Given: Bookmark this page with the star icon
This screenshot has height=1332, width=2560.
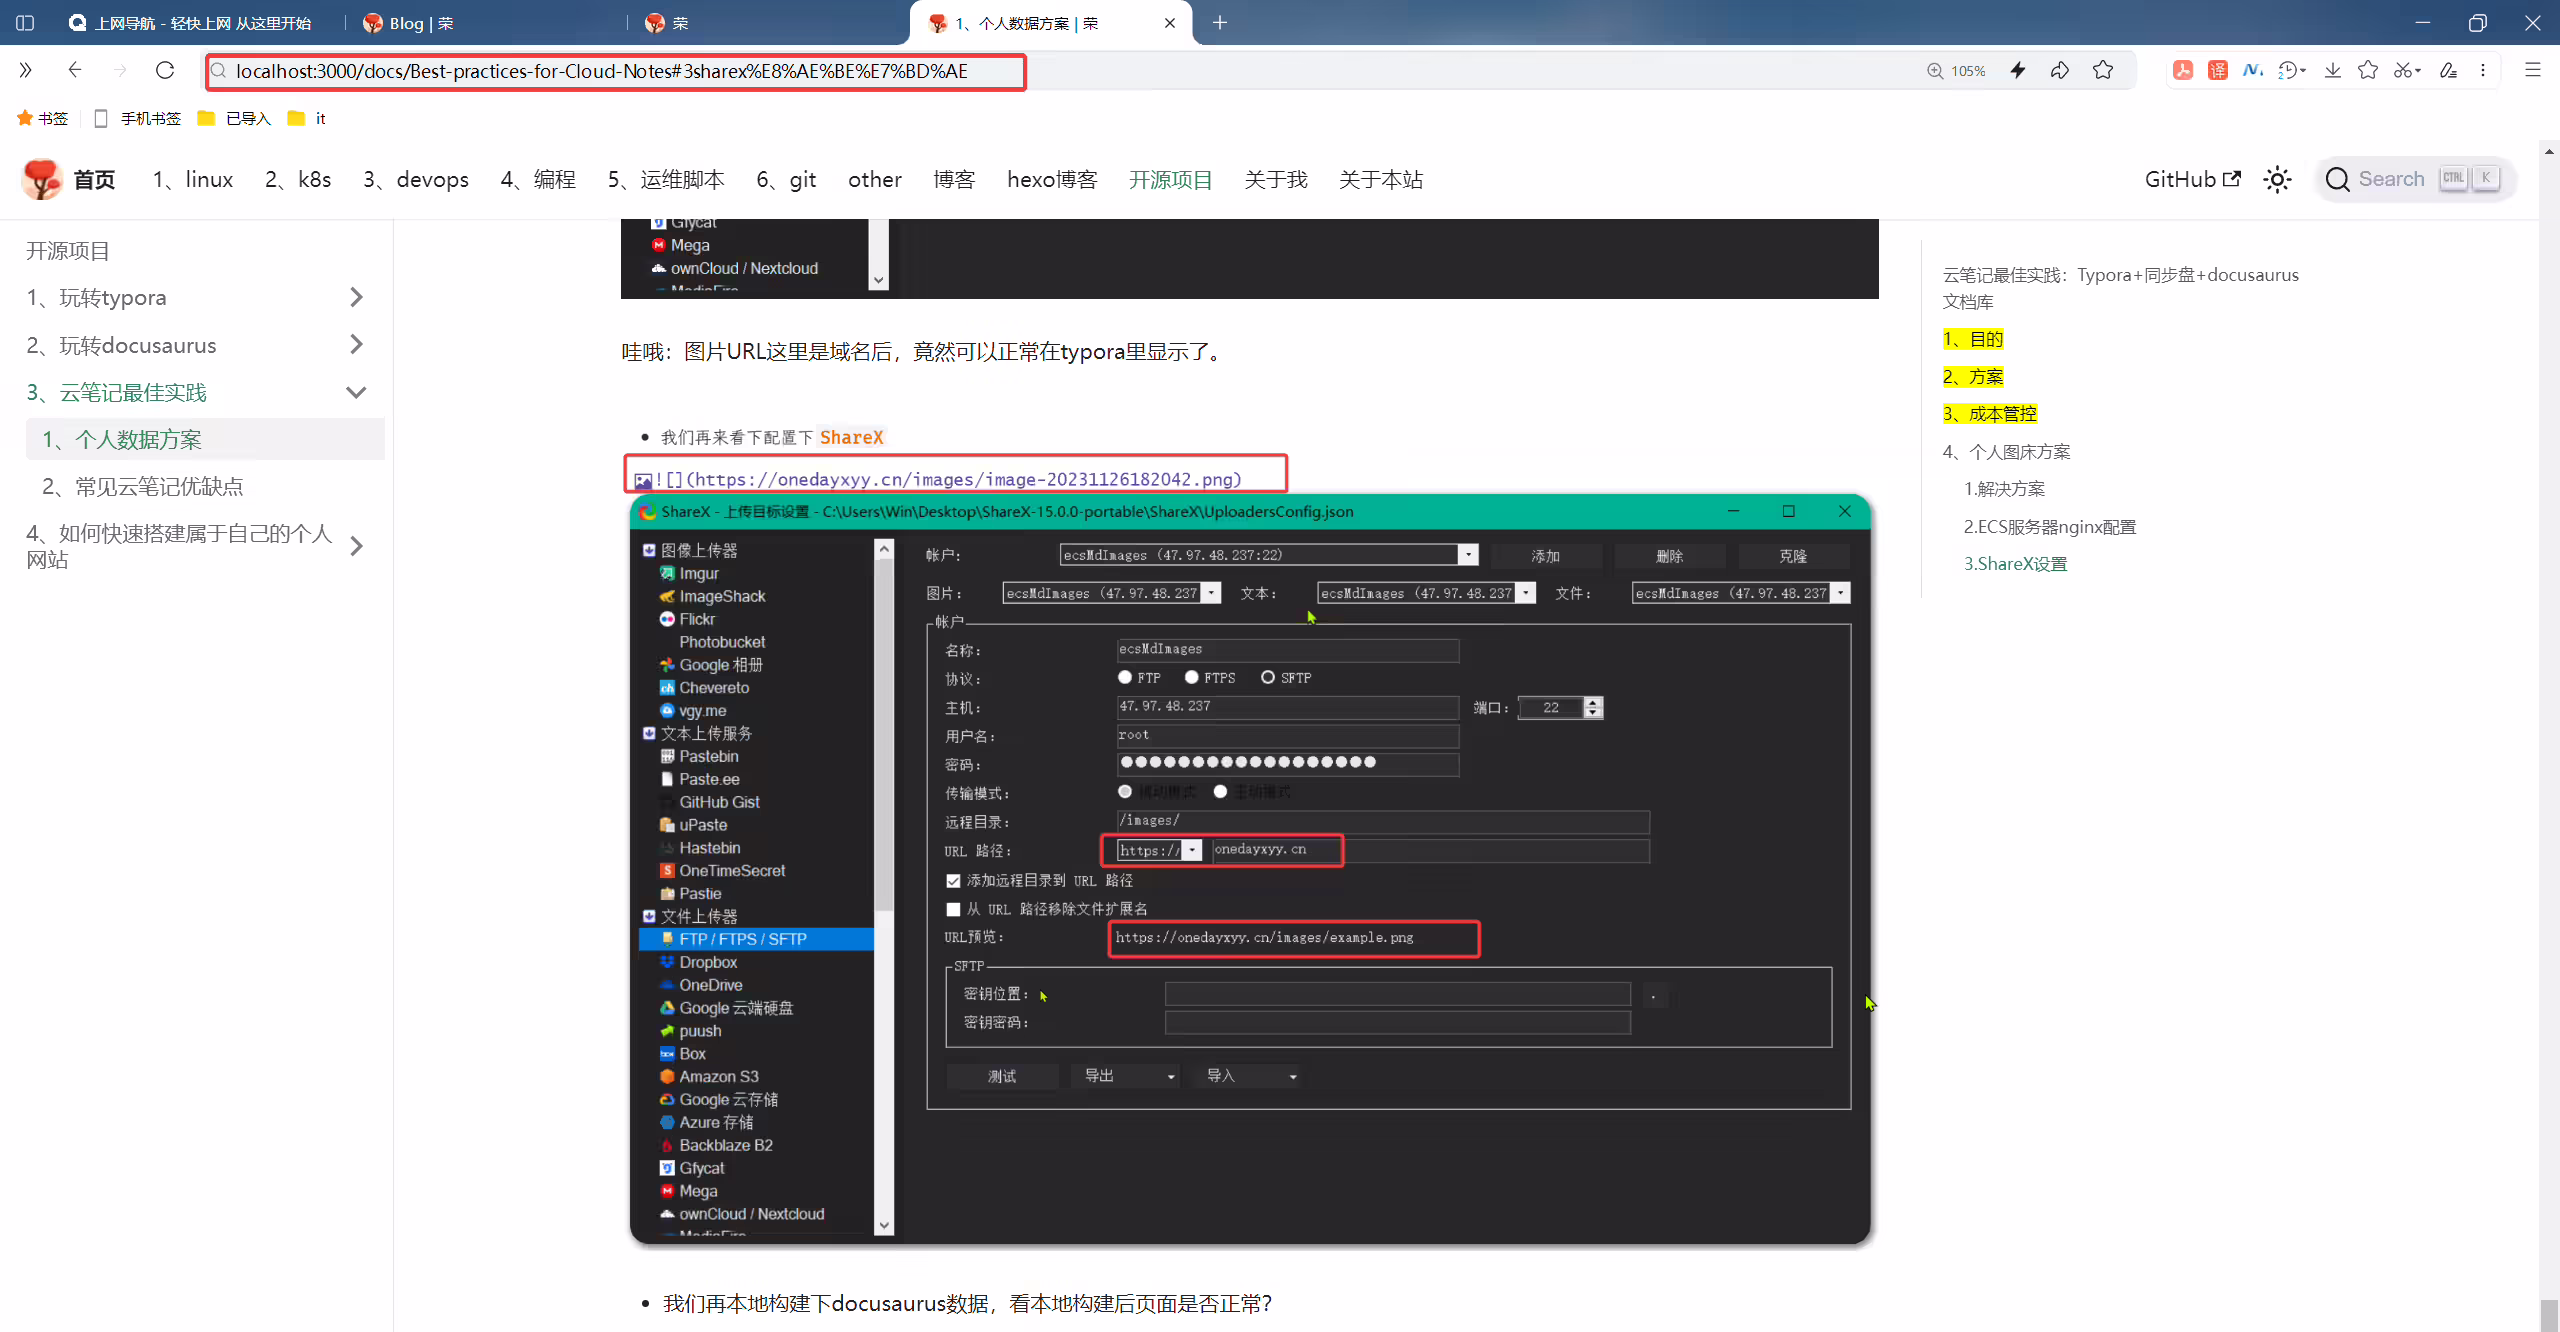Looking at the screenshot, I should click(x=2103, y=70).
